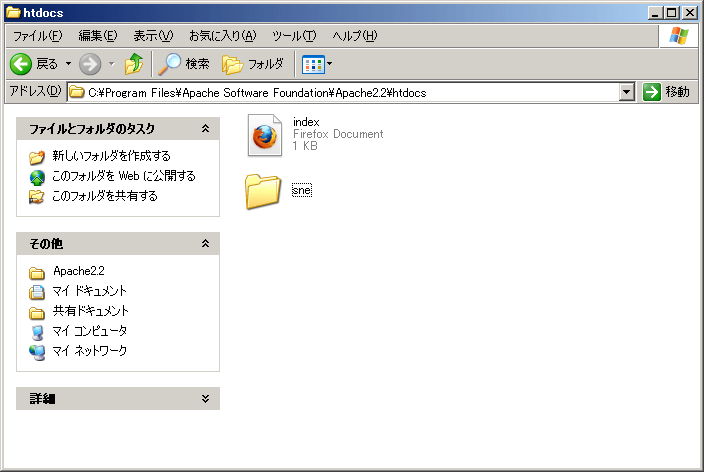The image size is (704, 472).
Task: Select the sne folder icon
Action: 263,192
